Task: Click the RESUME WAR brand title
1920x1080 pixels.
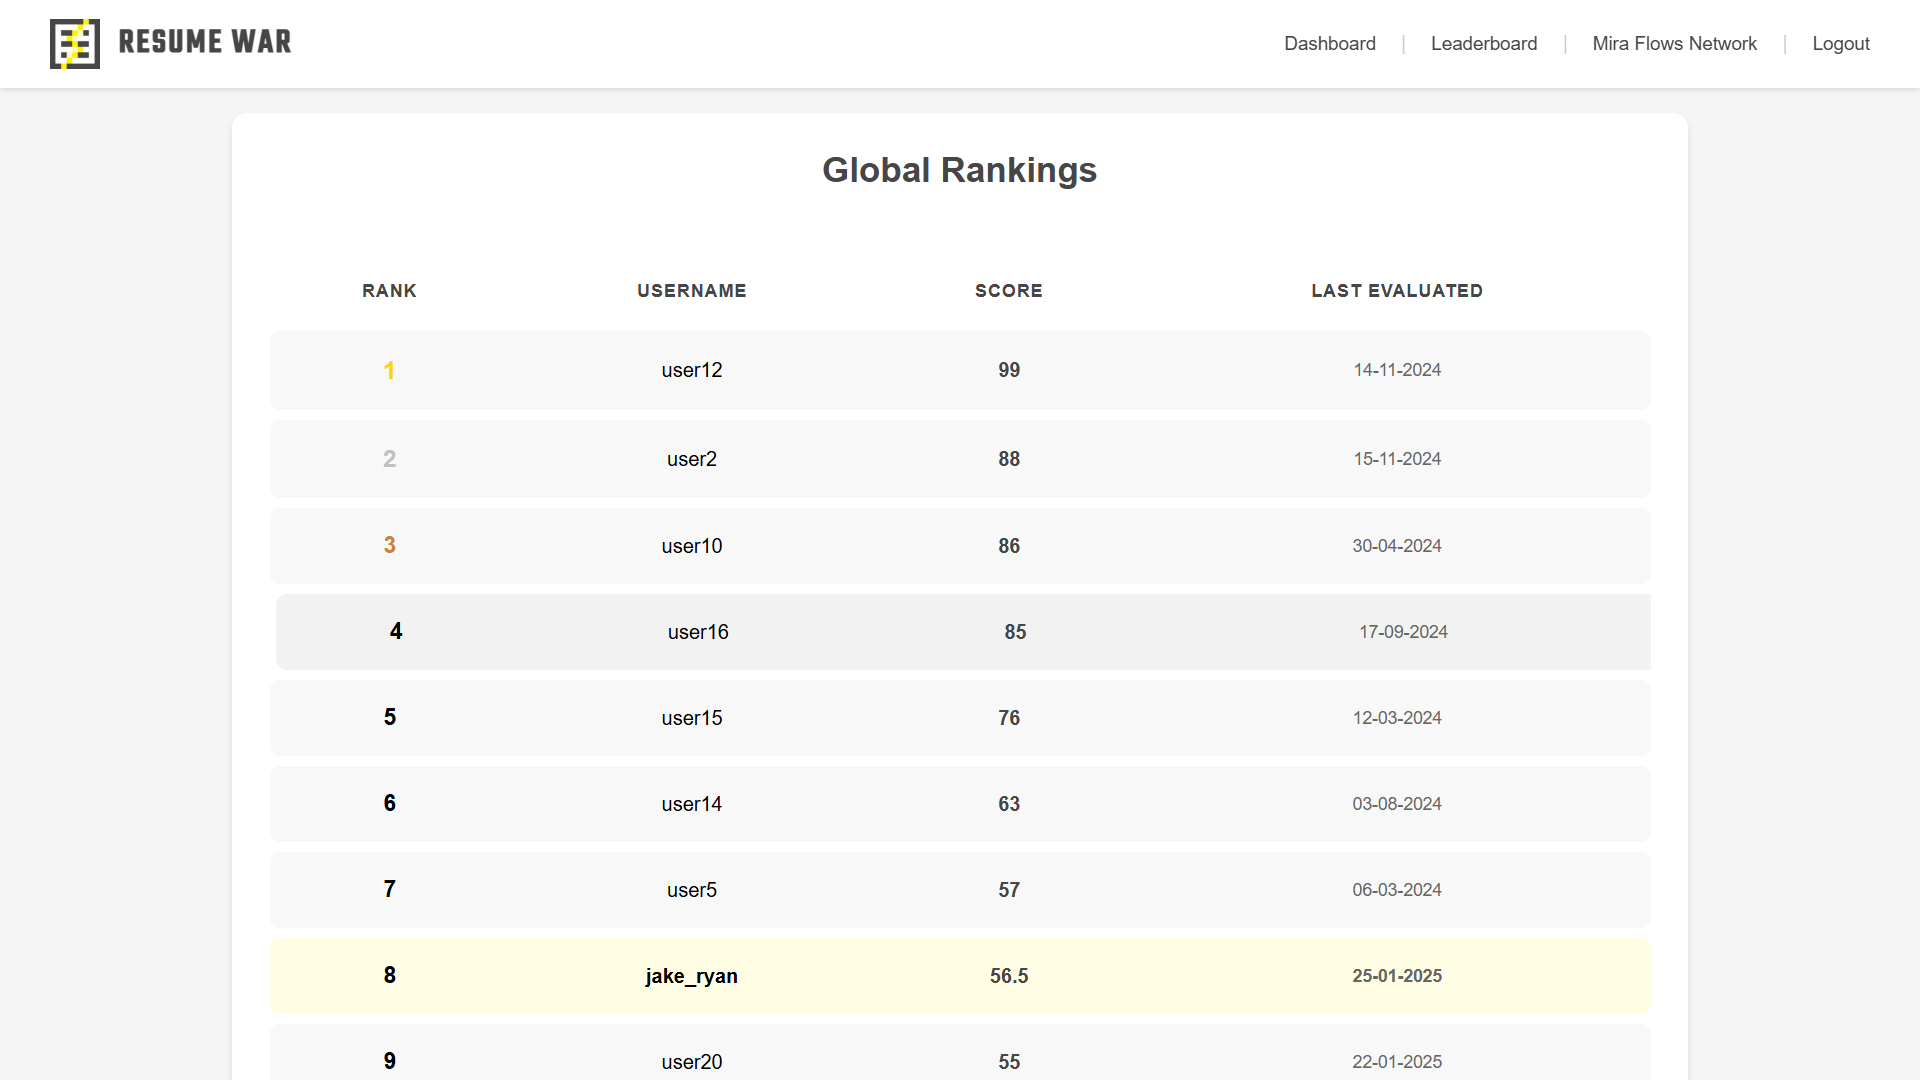Action: (205, 42)
